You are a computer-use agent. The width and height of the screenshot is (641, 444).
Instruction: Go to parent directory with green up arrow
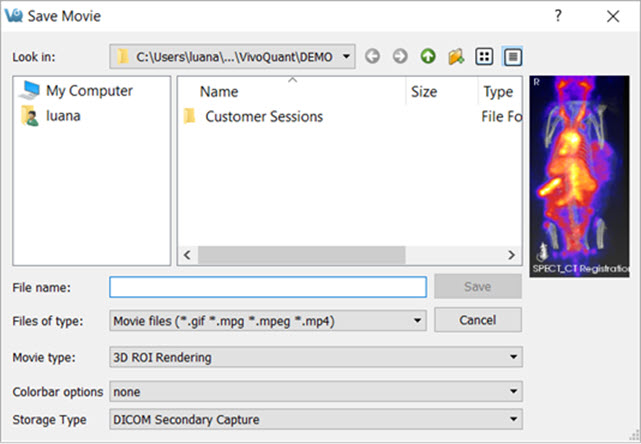(x=428, y=57)
